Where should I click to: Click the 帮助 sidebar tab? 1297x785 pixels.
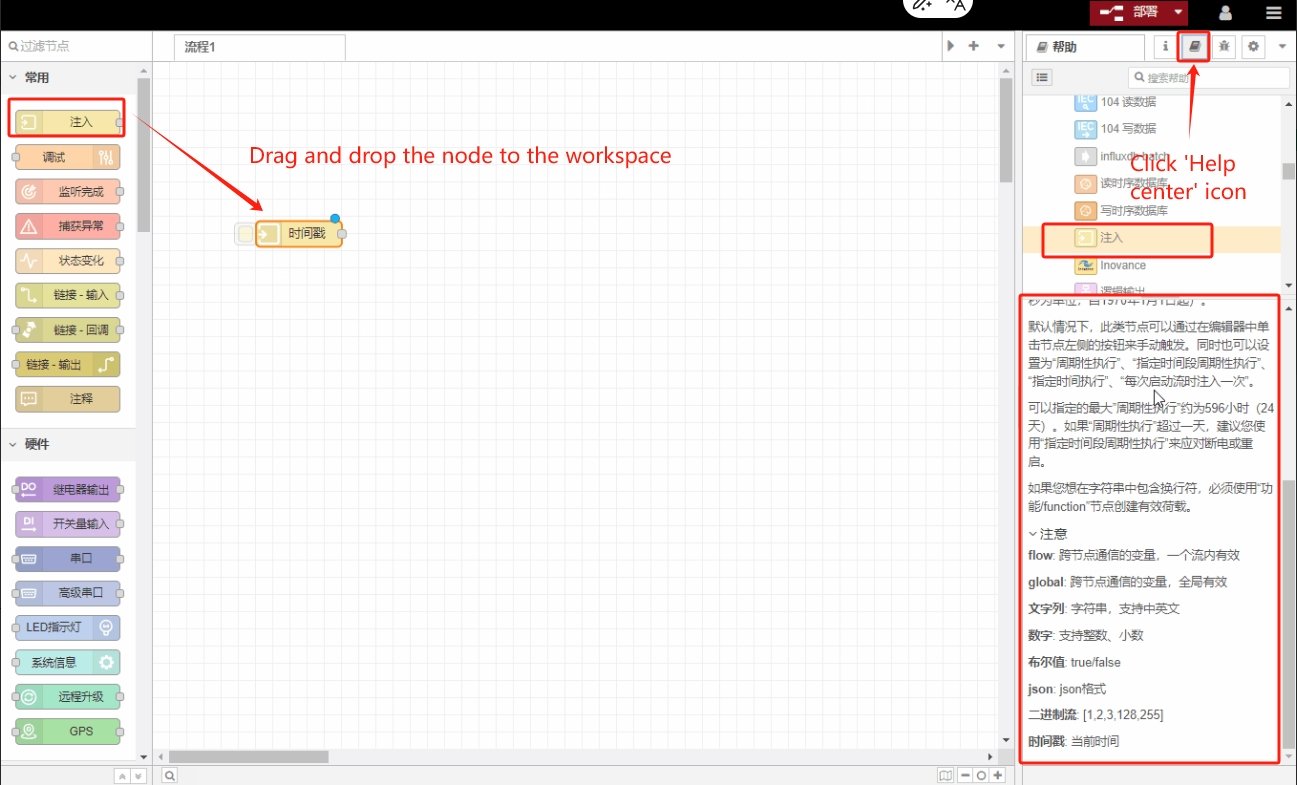coord(1085,47)
